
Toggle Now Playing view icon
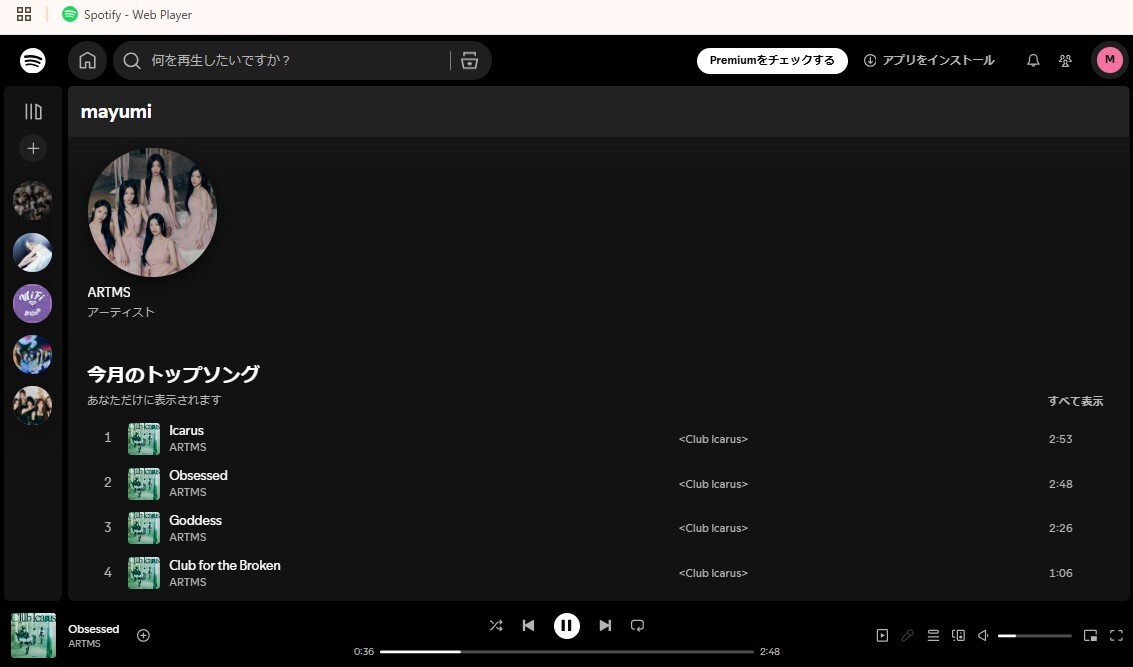coord(882,635)
